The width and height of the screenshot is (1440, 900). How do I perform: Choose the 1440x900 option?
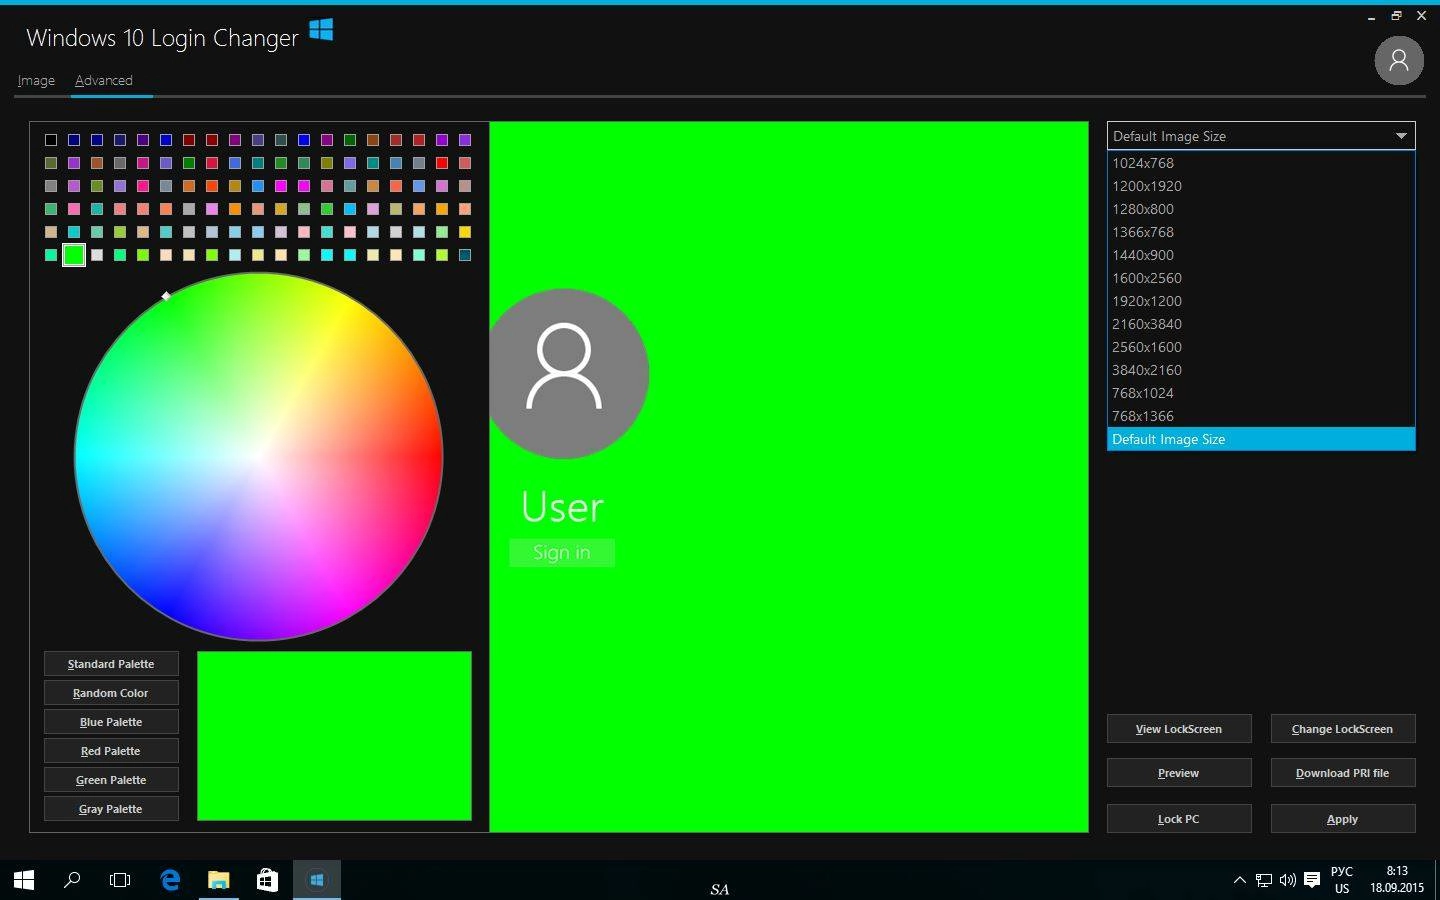point(1261,255)
